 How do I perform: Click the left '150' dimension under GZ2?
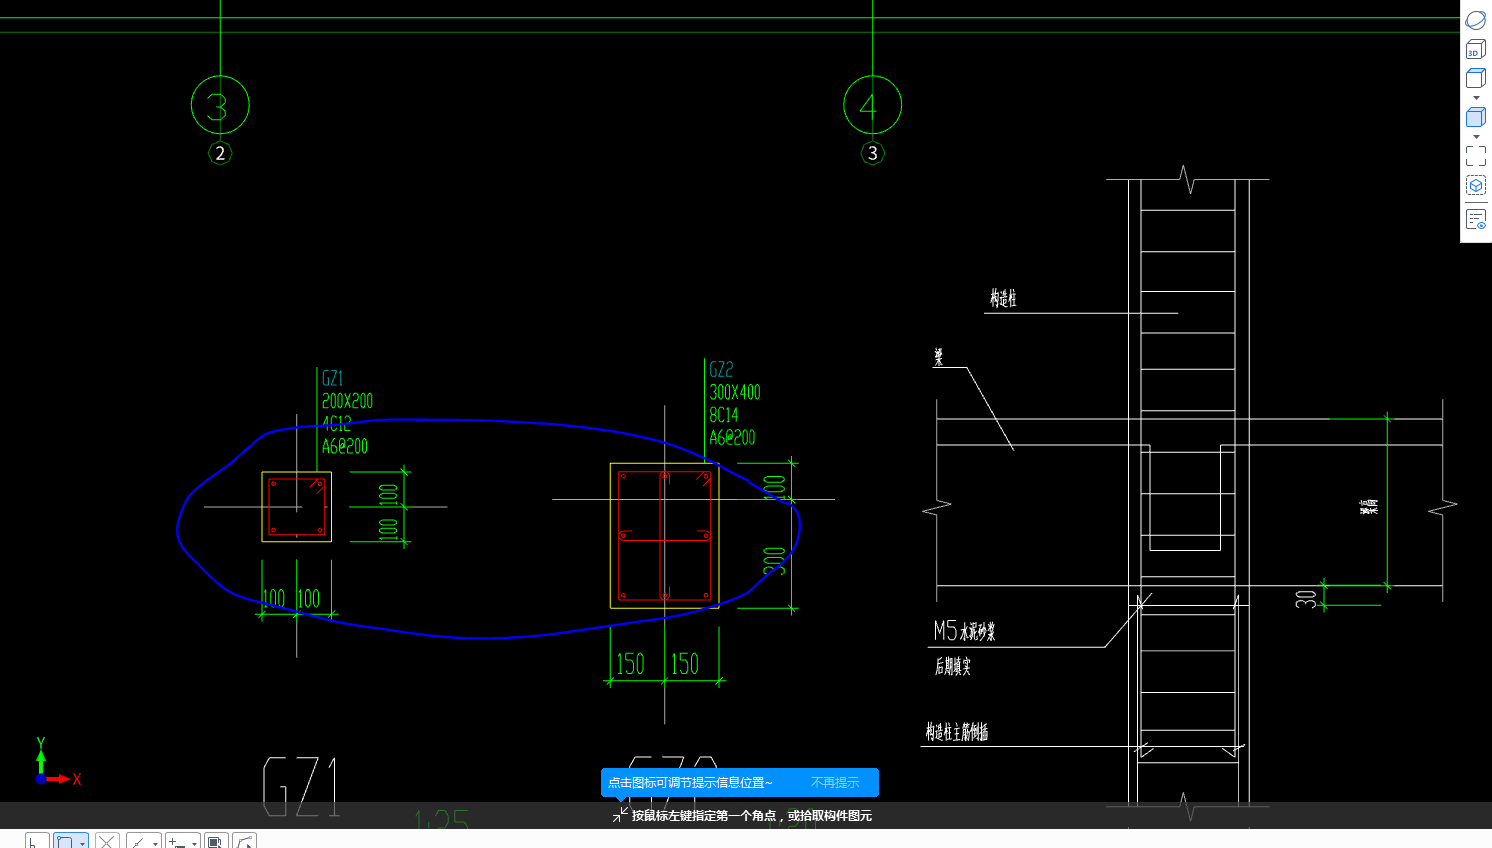pos(631,664)
